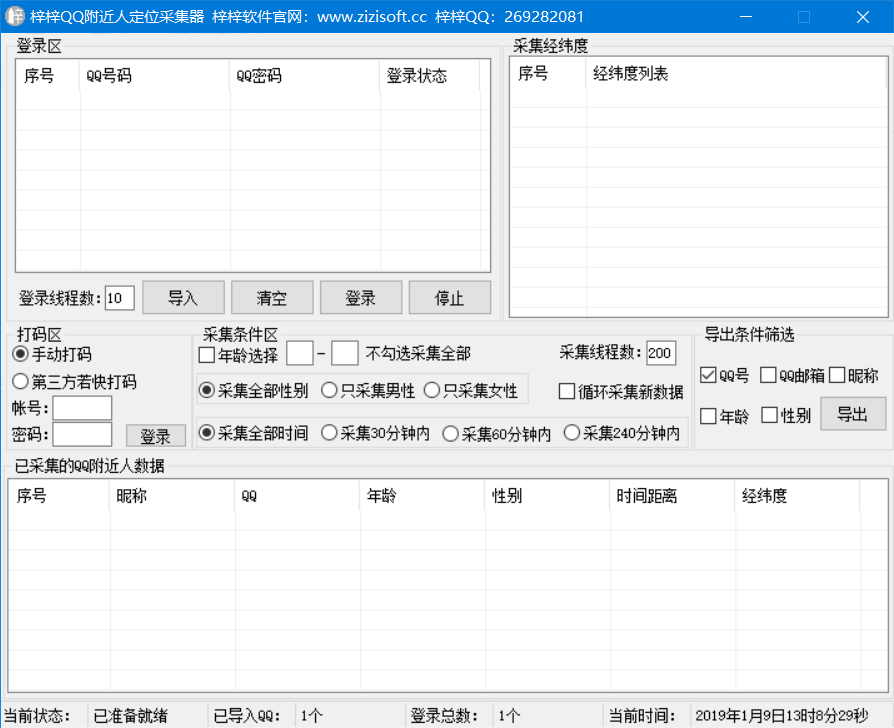Click the 导出 export button
This screenshot has height=728, width=894.
pos(852,414)
